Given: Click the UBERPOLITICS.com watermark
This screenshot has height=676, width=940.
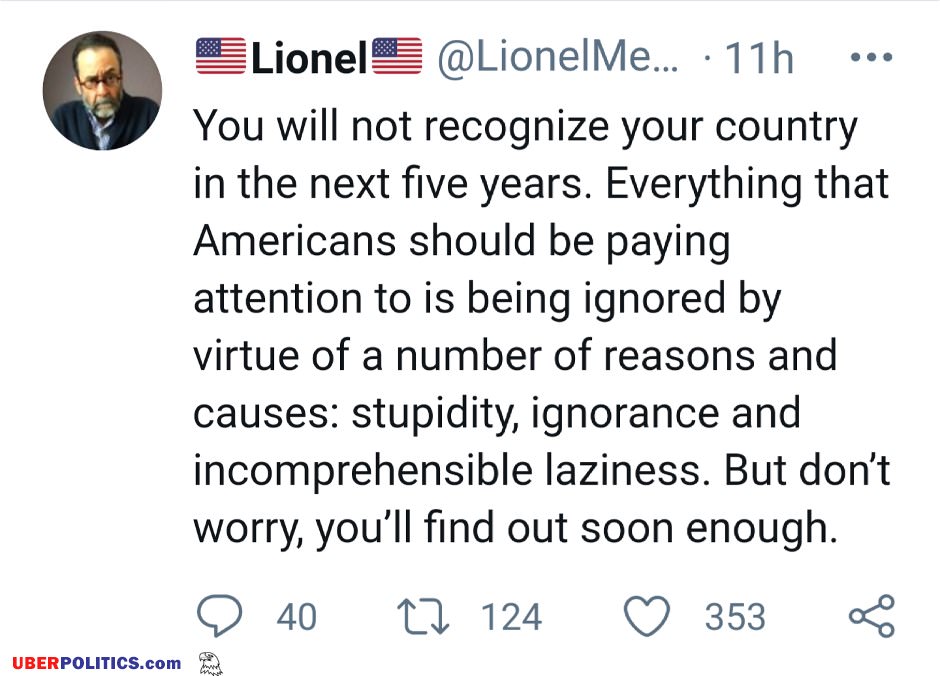Looking at the screenshot, I should [97, 663].
